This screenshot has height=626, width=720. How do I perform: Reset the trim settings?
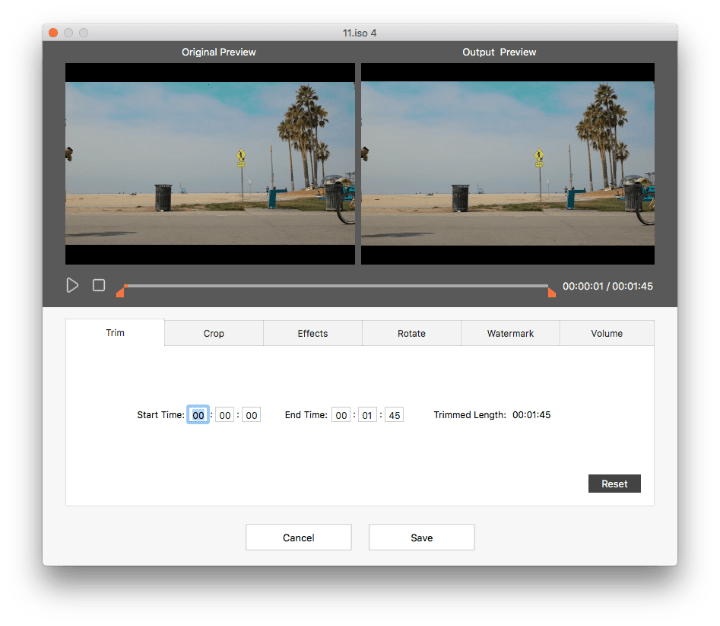point(614,484)
